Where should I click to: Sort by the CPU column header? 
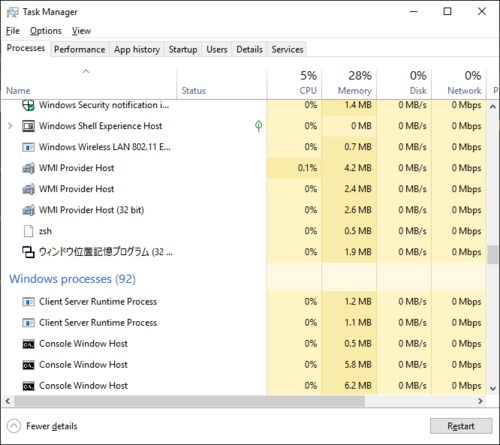[x=294, y=83]
